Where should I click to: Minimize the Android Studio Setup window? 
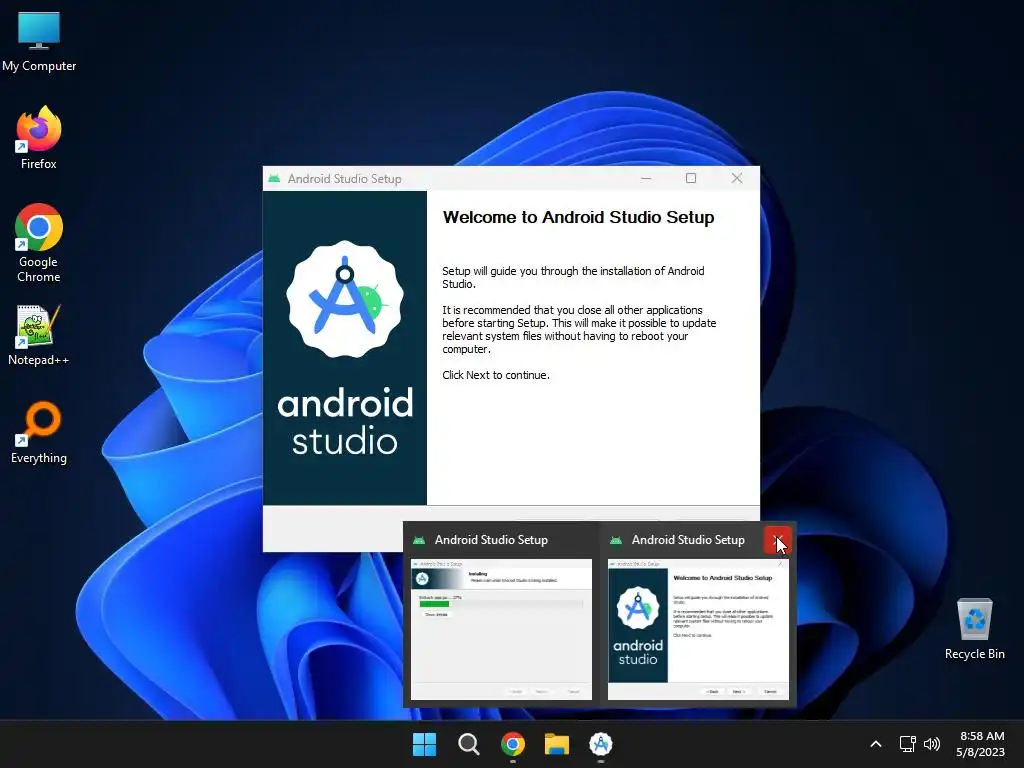tap(646, 178)
